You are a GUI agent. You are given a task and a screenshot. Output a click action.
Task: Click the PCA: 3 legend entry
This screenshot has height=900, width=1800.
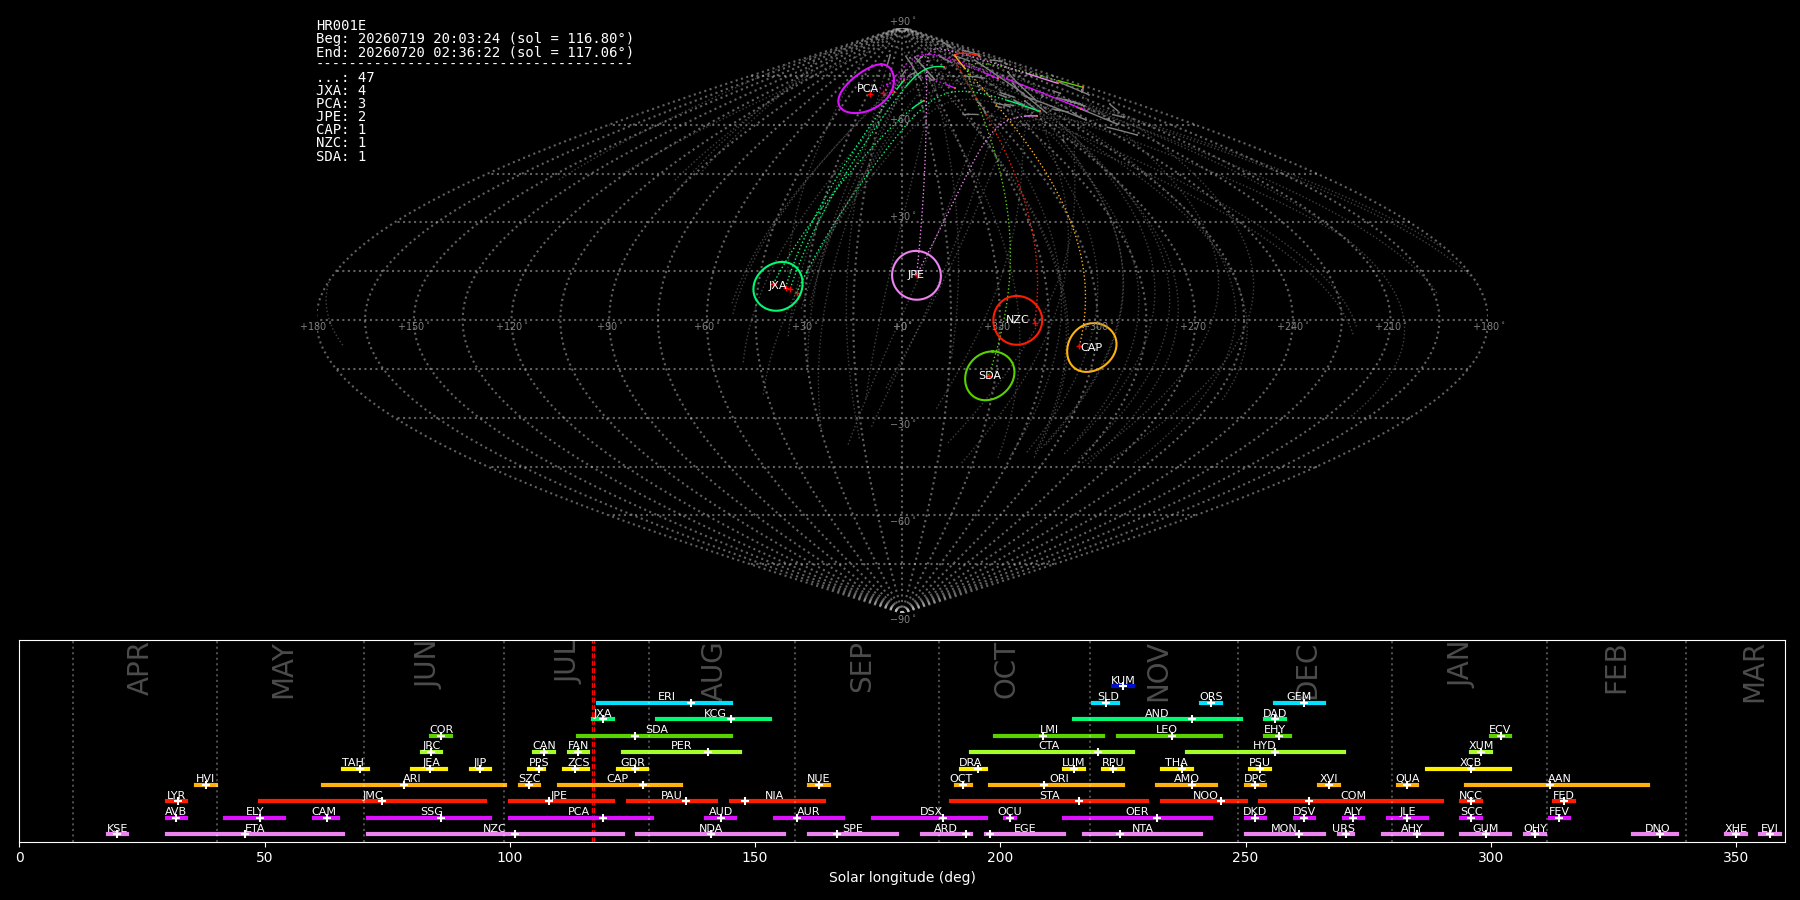pyautogui.click(x=341, y=104)
